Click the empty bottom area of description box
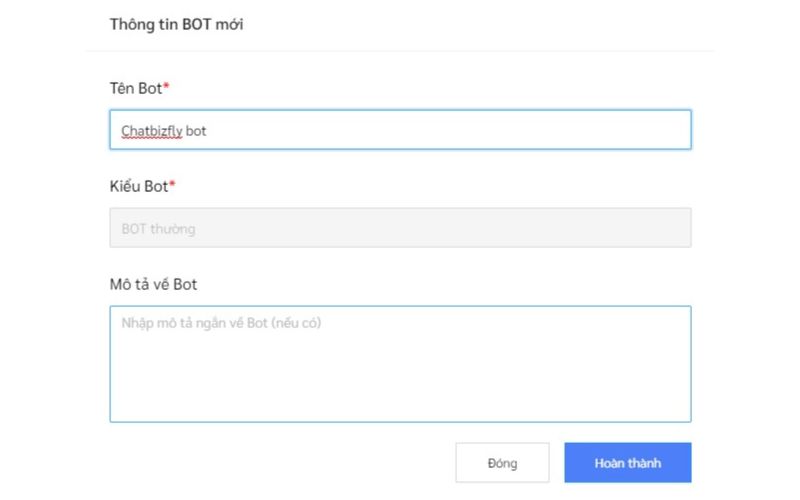 pyautogui.click(x=400, y=400)
